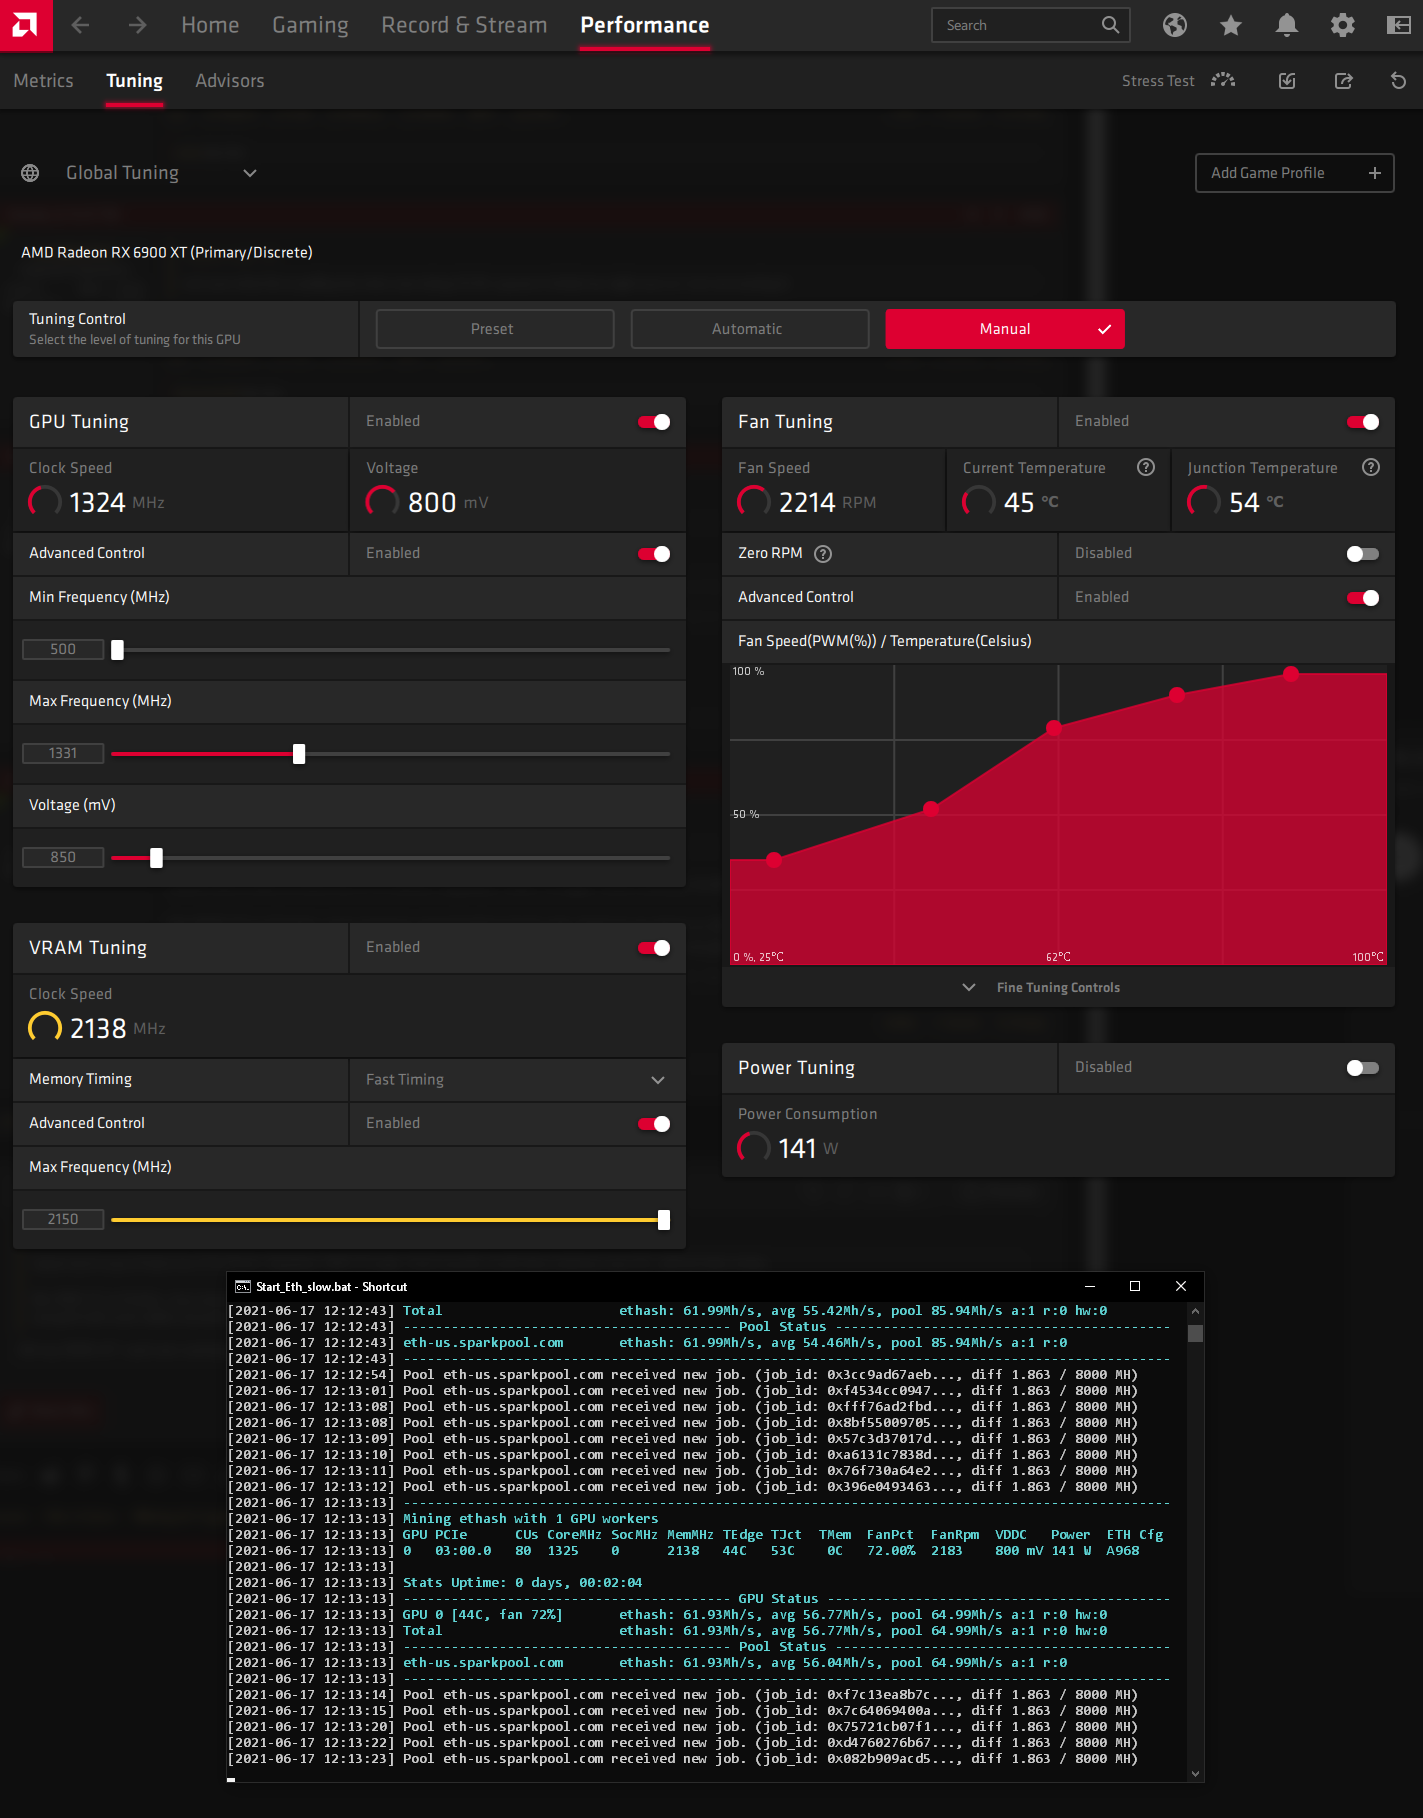Select the Performance tab
The image size is (1423, 1818).
coord(645,25)
